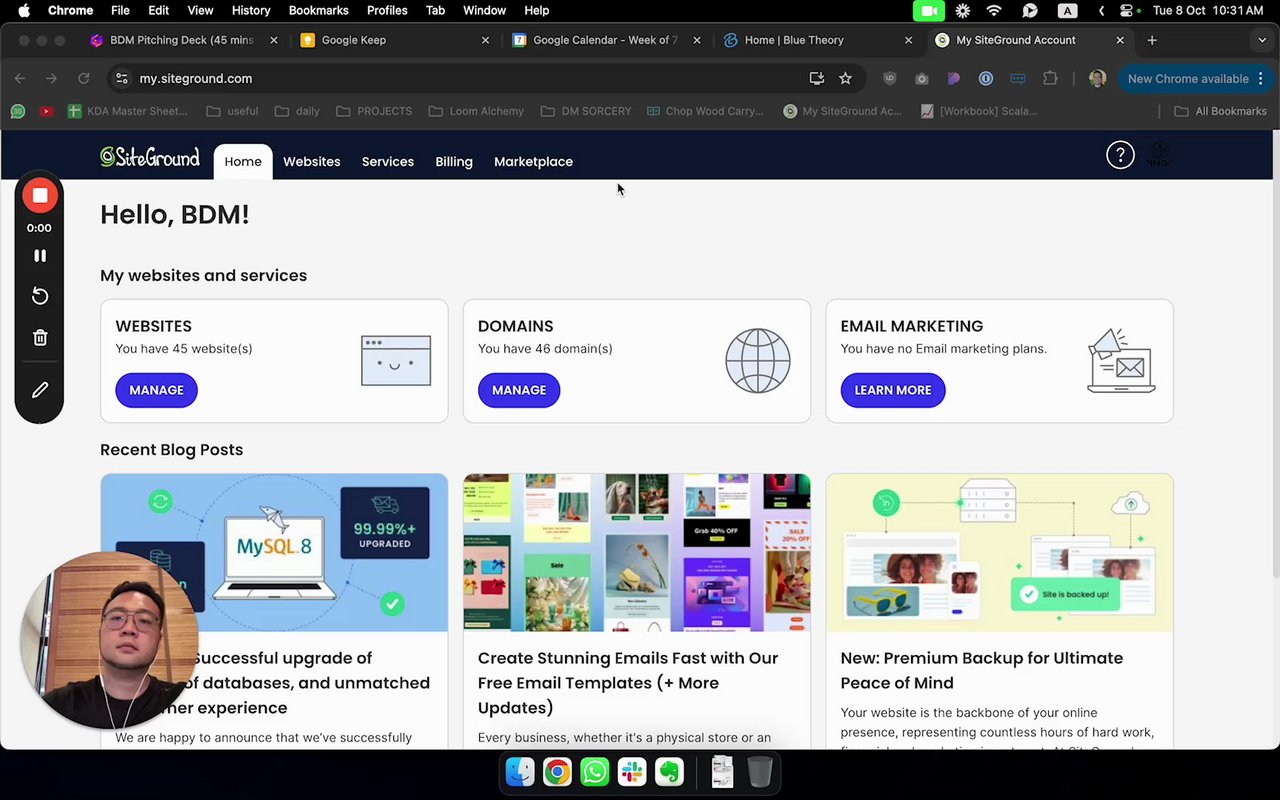1280x800 pixels.
Task: Restart the recording using the circular arrow
Action: point(40,296)
